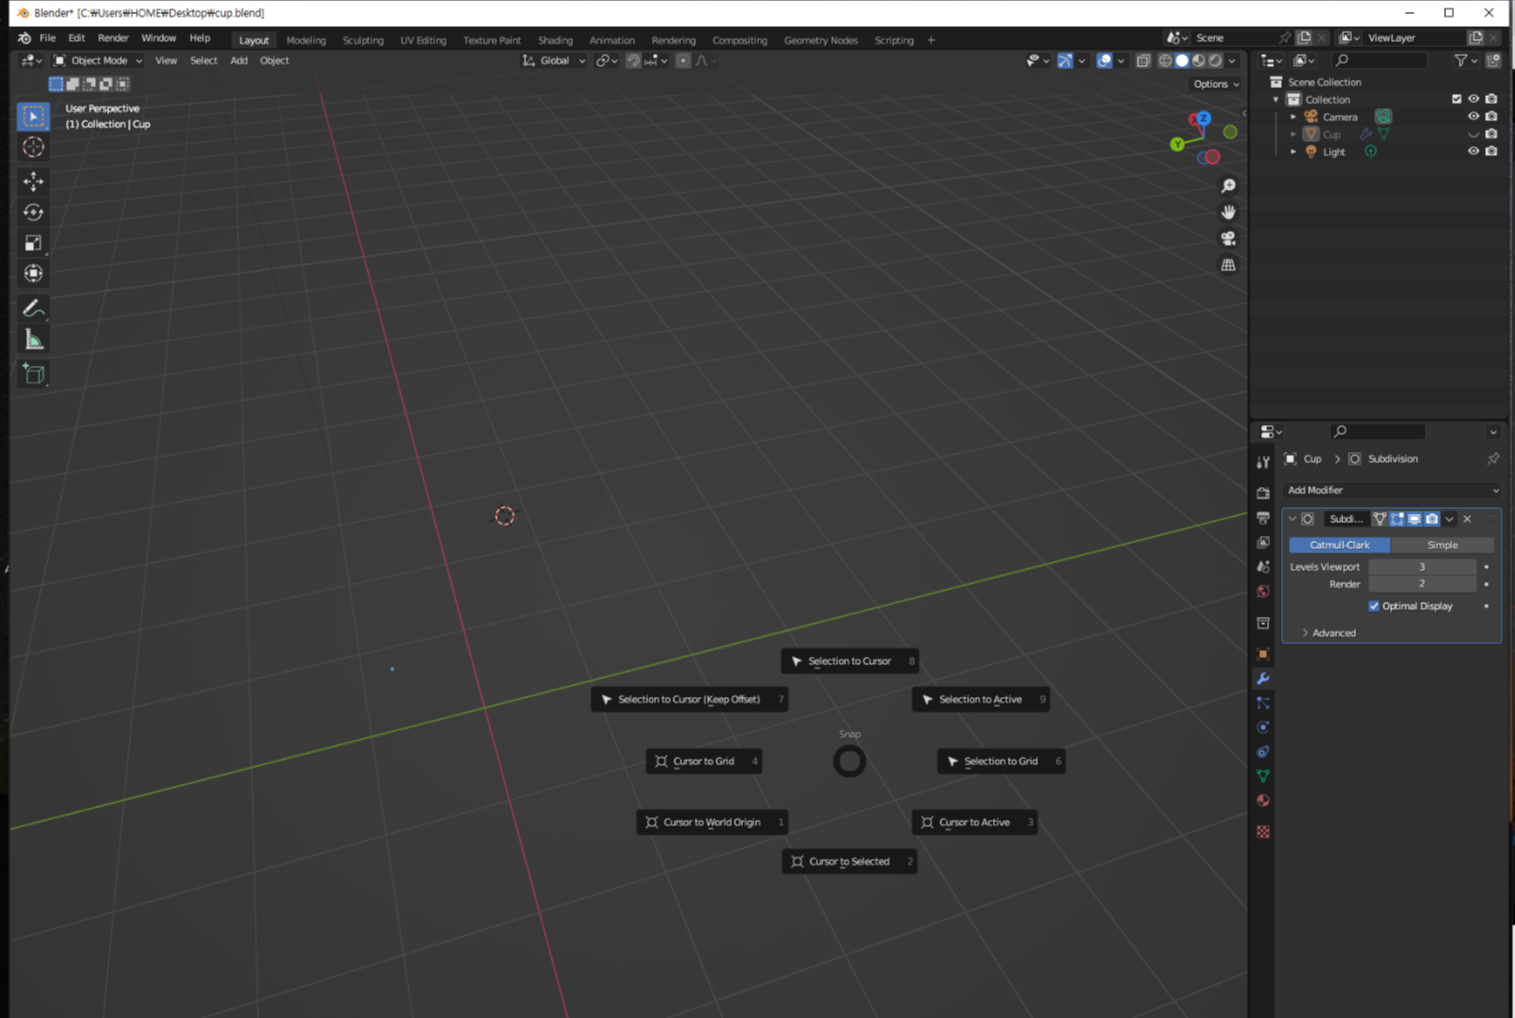Image resolution: width=1515 pixels, height=1018 pixels.
Task: Remove the Subdivision modifier with X
Action: coord(1467,519)
